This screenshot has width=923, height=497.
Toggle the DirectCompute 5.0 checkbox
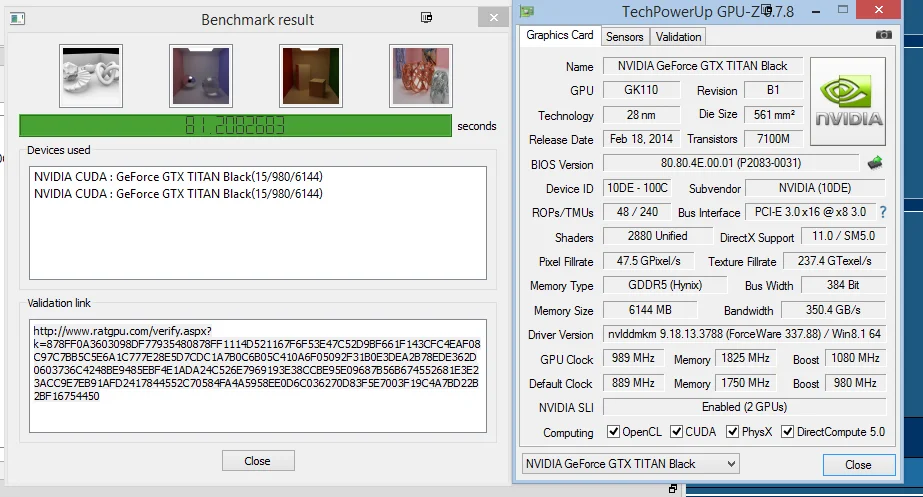(787, 432)
